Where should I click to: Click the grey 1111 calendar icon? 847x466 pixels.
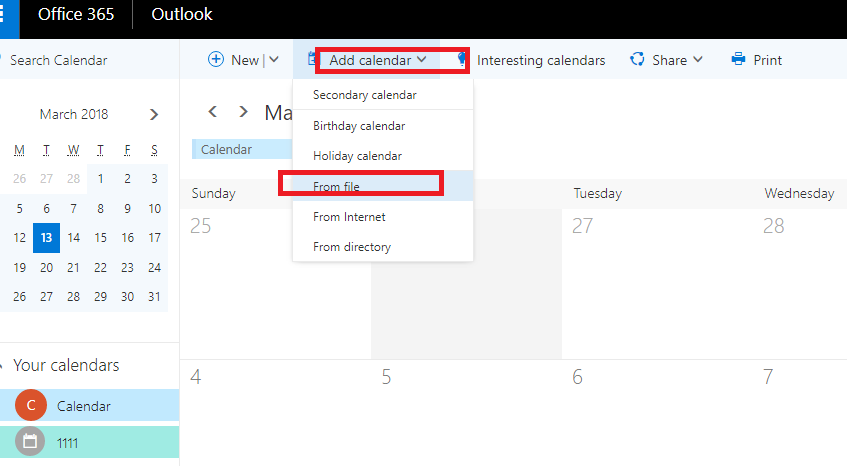click(x=30, y=442)
